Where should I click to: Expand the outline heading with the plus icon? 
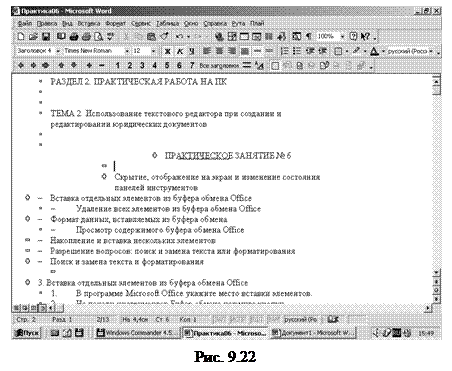(89, 66)
